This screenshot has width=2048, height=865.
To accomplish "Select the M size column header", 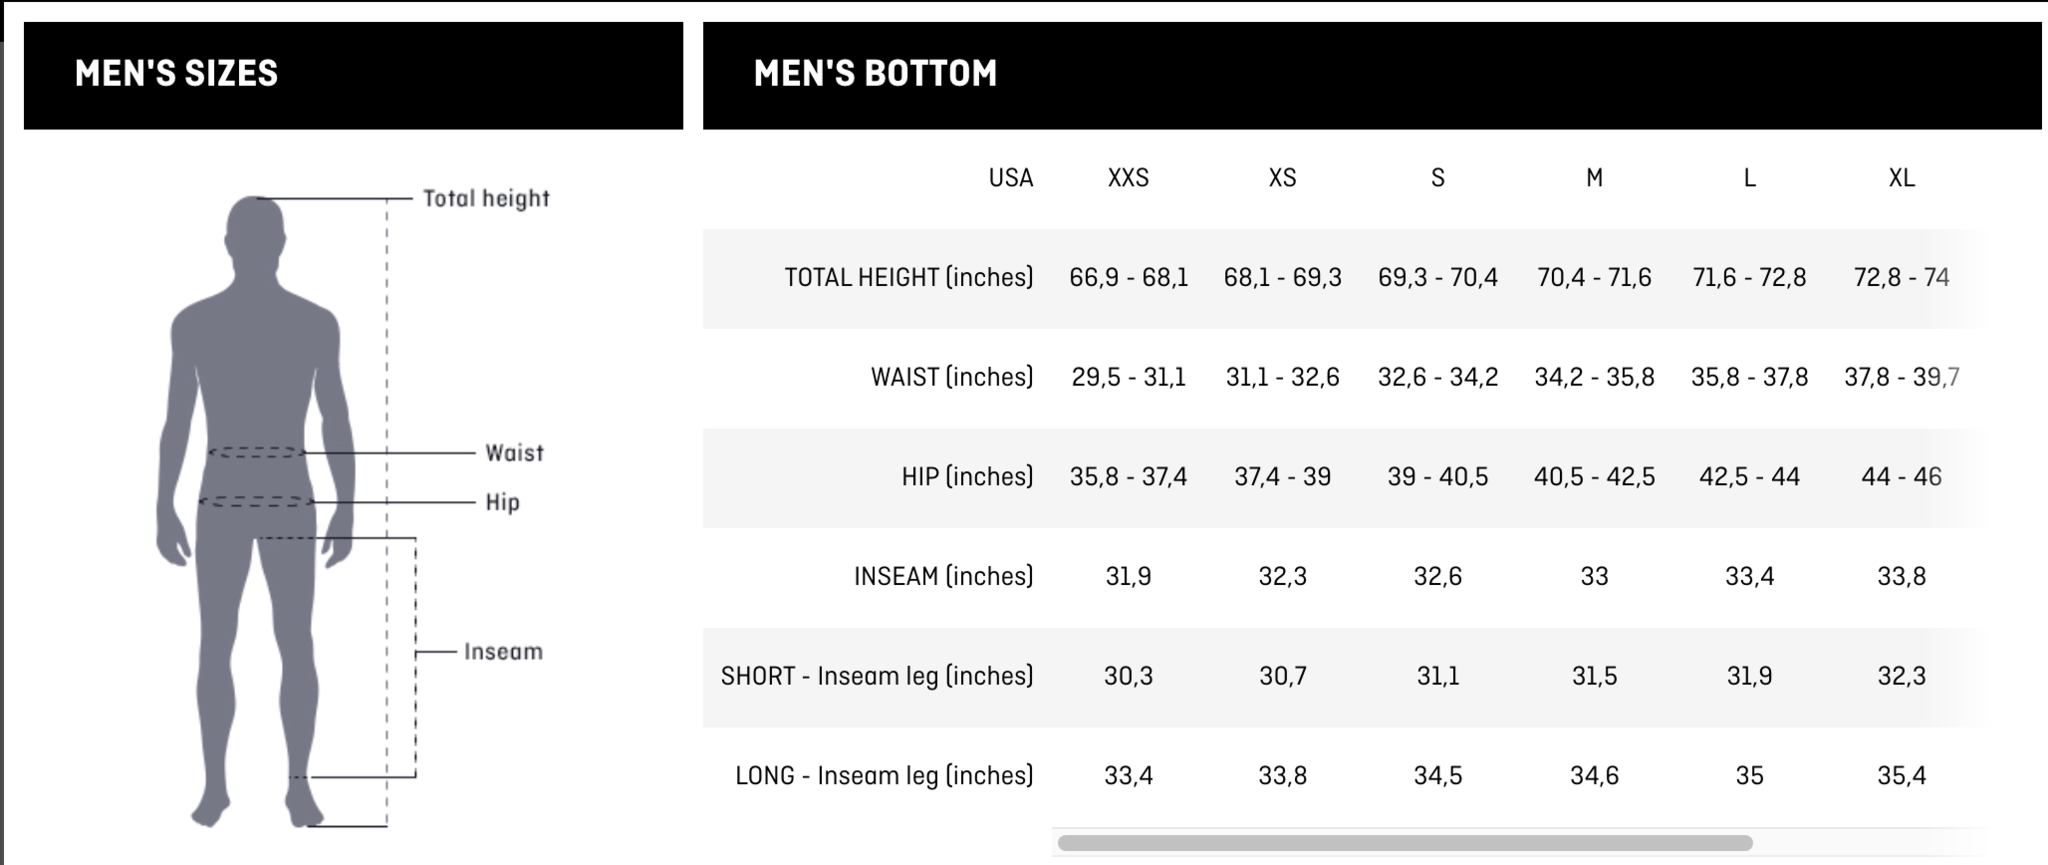I will (x=1594, y=178).
